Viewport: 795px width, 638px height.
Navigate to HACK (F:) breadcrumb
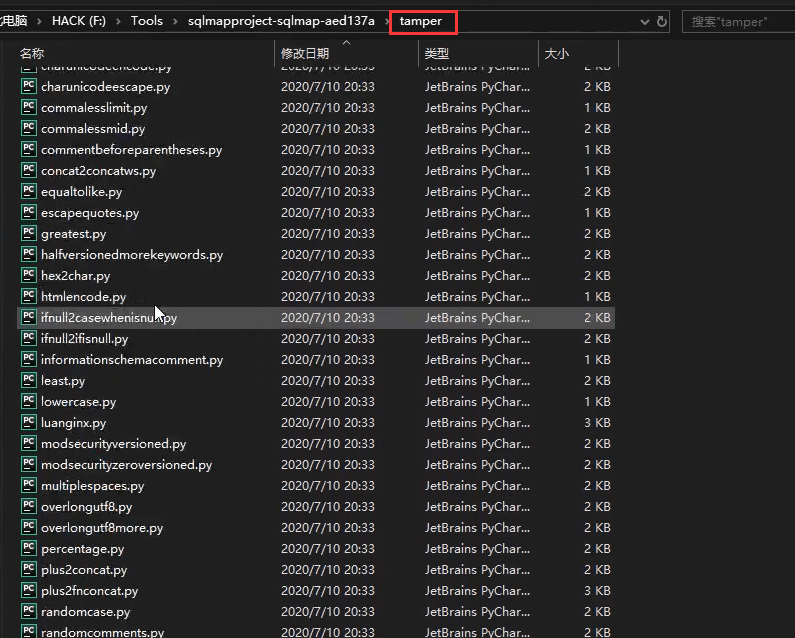pos(79,21)
